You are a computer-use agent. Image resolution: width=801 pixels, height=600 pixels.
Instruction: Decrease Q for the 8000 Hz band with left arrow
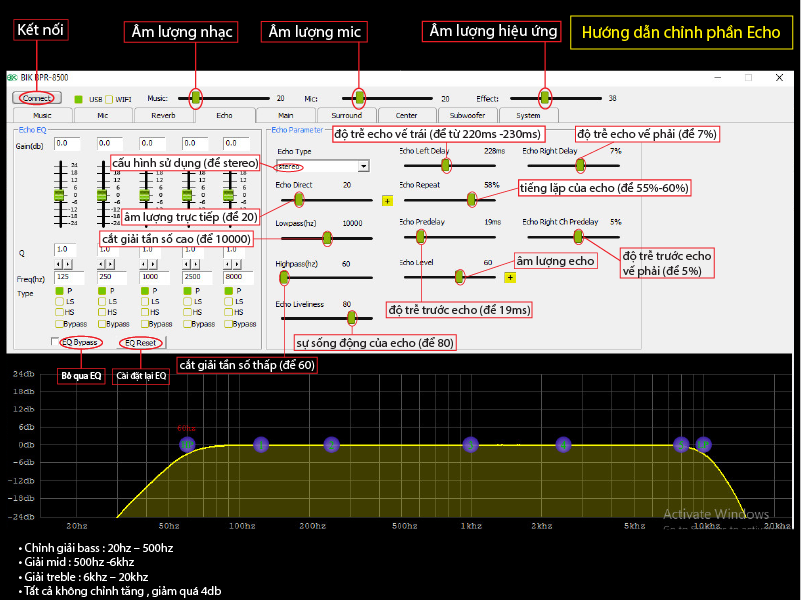[x=227, y=264]
